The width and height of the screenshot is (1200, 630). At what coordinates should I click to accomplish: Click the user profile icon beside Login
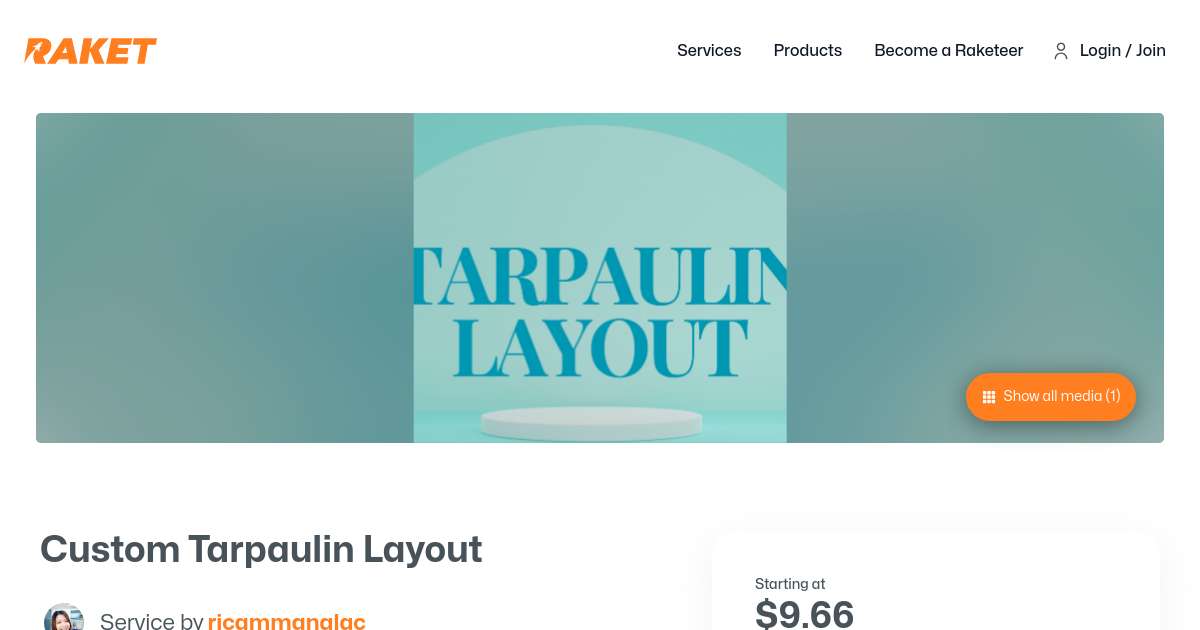tap(1061, 51)
